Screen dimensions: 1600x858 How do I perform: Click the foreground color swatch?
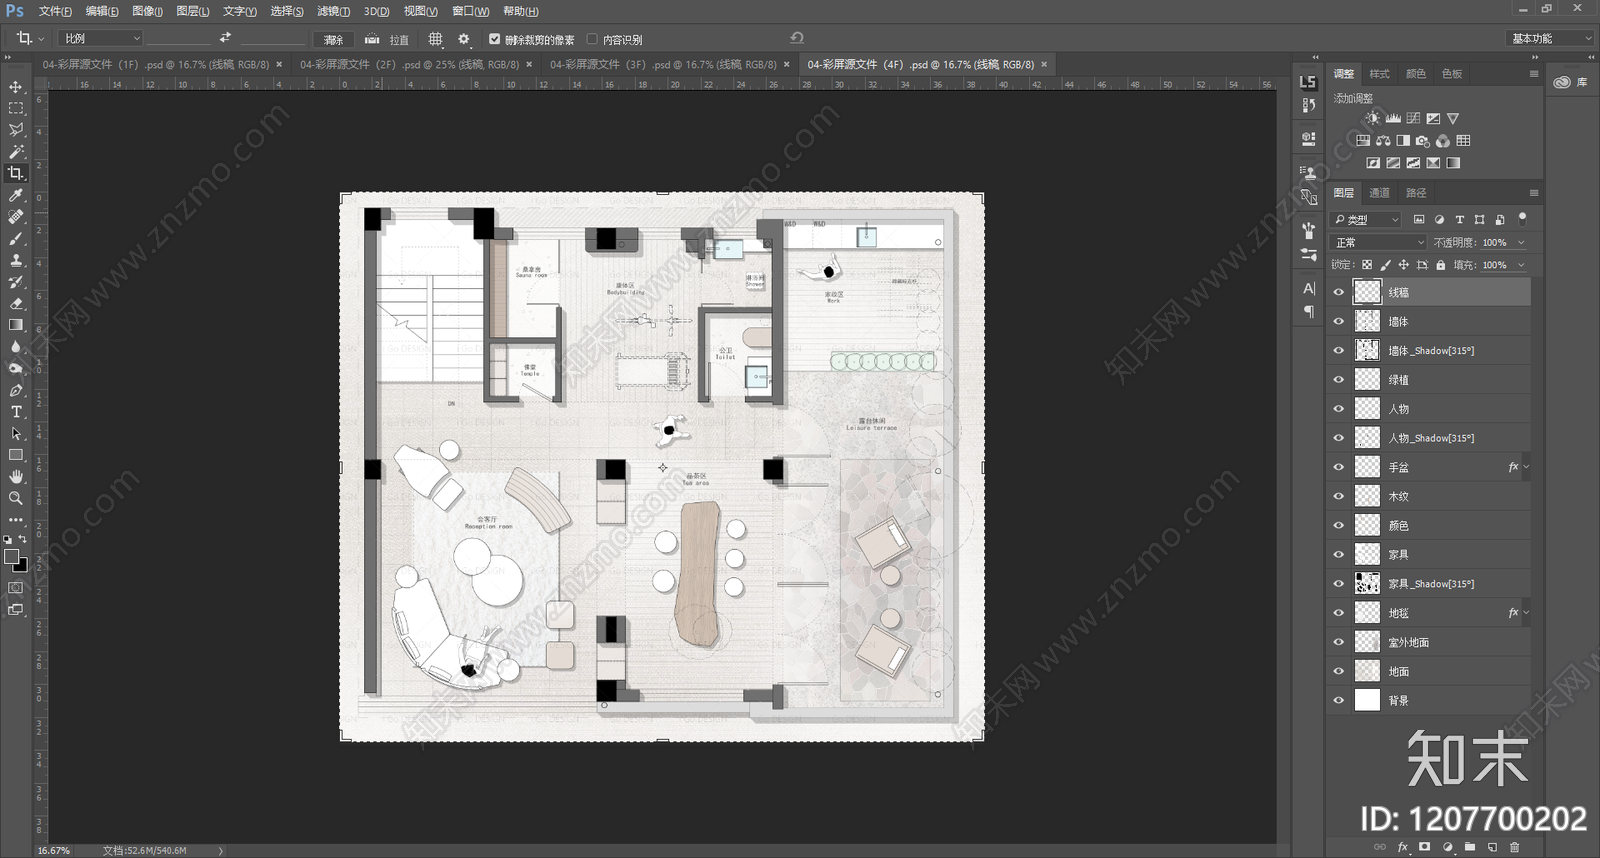(11, 557)
